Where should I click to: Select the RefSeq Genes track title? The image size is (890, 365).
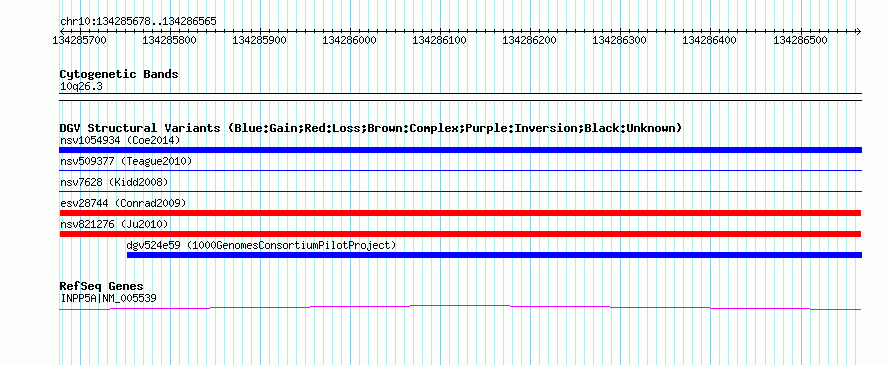[x=102, y=286]
